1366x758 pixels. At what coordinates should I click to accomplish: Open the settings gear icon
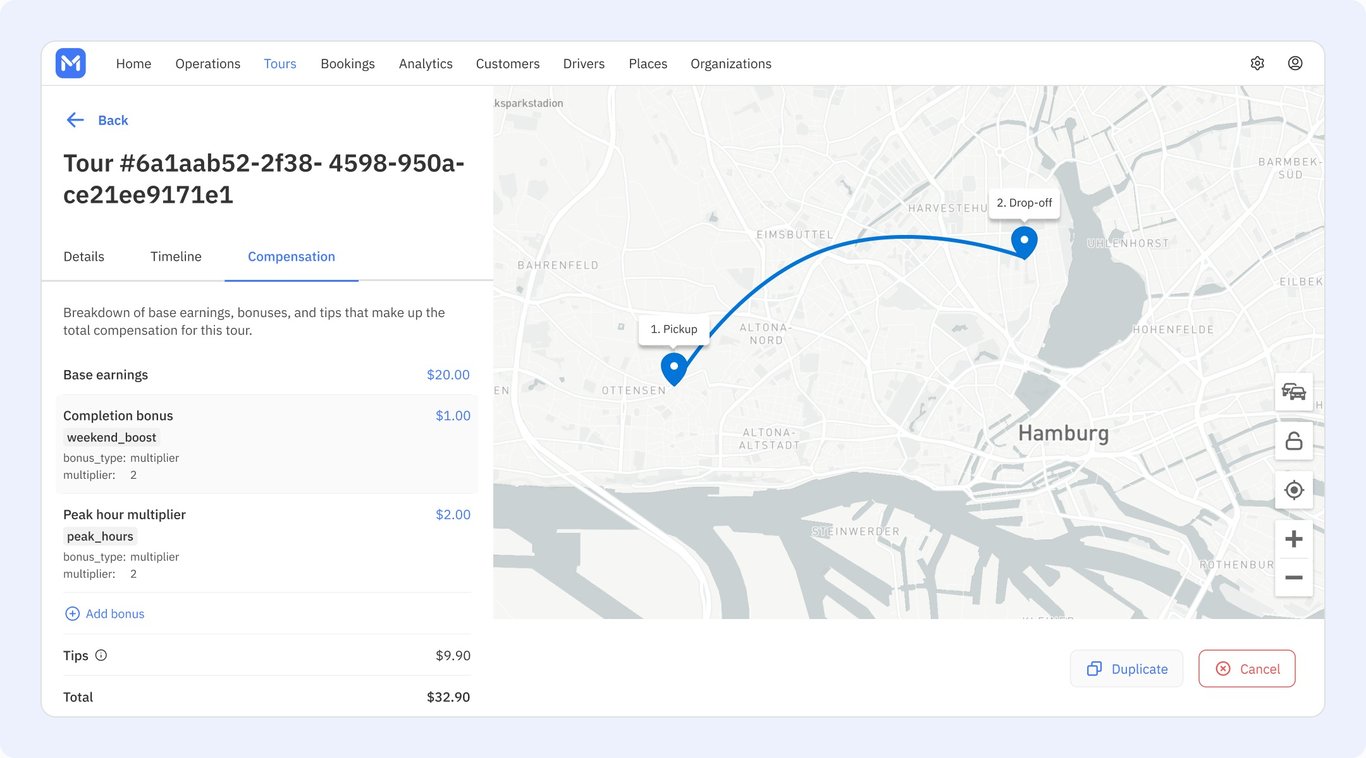click(x=1257, y=63)
